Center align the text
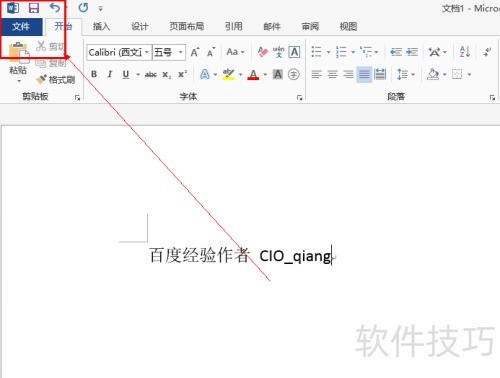The width and height of the screenshot is (500, 378). tap(332, 74)
